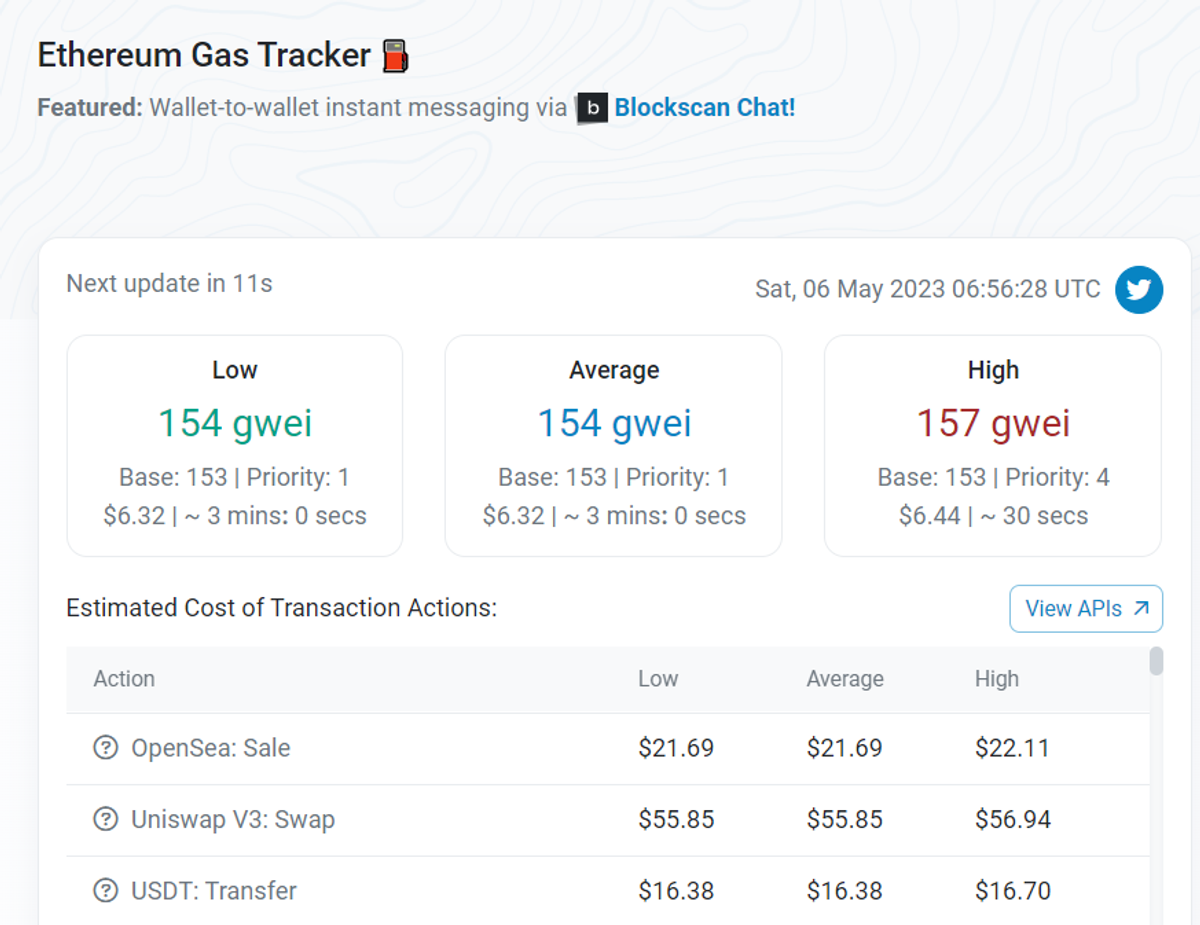Click the Sat, 06 May 2023 timestamp
This screenshot has height=925, width=1200.
(x=927, y=290)
